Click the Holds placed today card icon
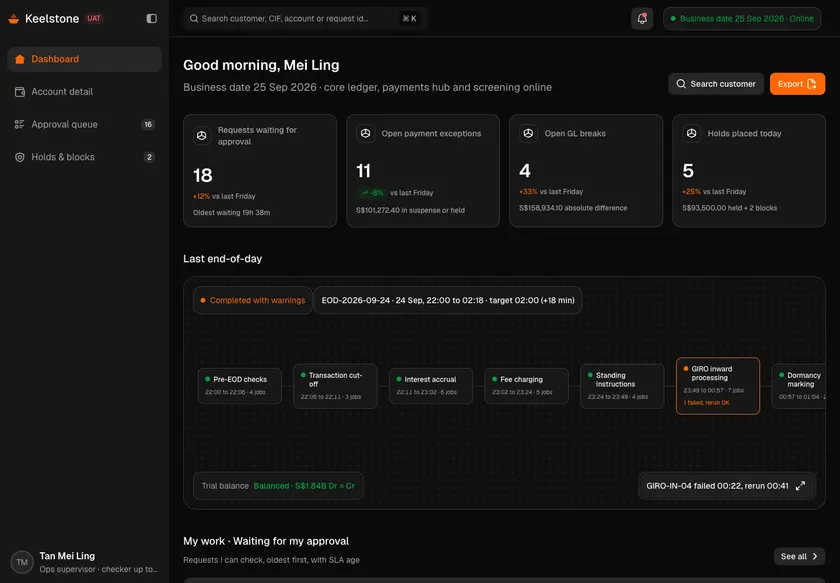Screen dimensions: 840x583 pos(692,133)
